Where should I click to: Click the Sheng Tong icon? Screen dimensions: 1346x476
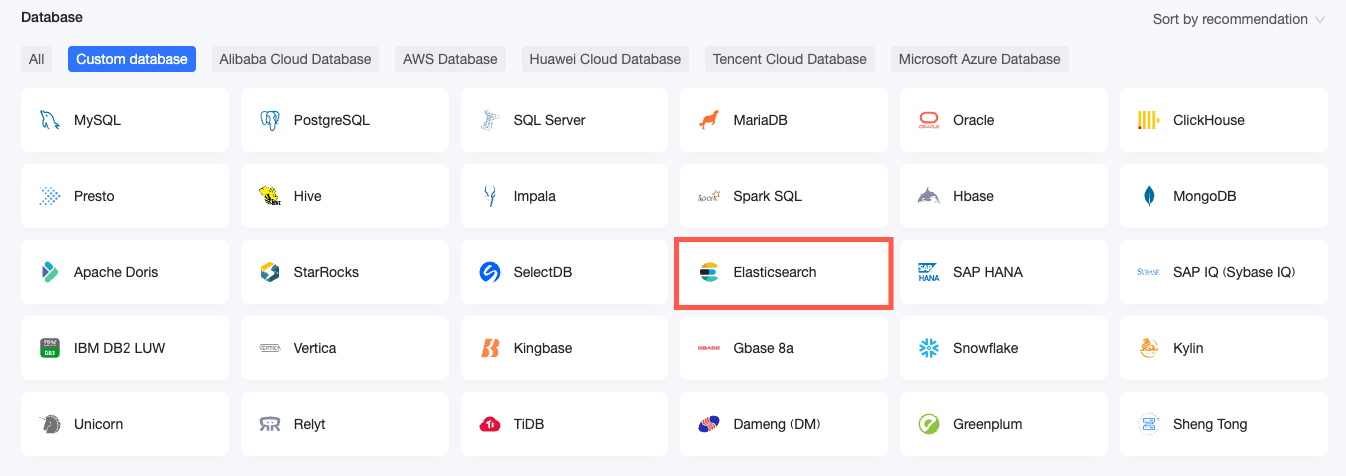1149,424
